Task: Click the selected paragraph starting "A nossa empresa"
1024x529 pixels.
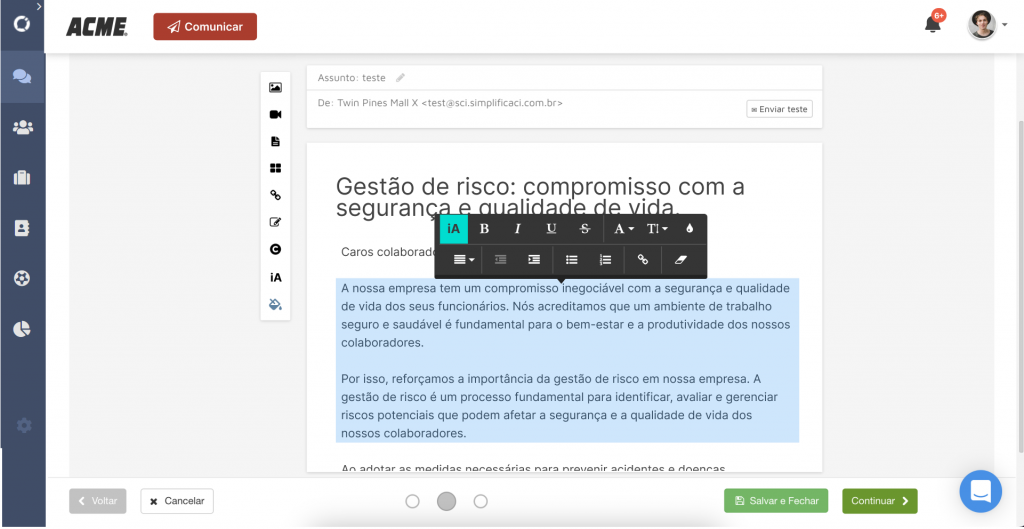Action: tap(566, 315)
